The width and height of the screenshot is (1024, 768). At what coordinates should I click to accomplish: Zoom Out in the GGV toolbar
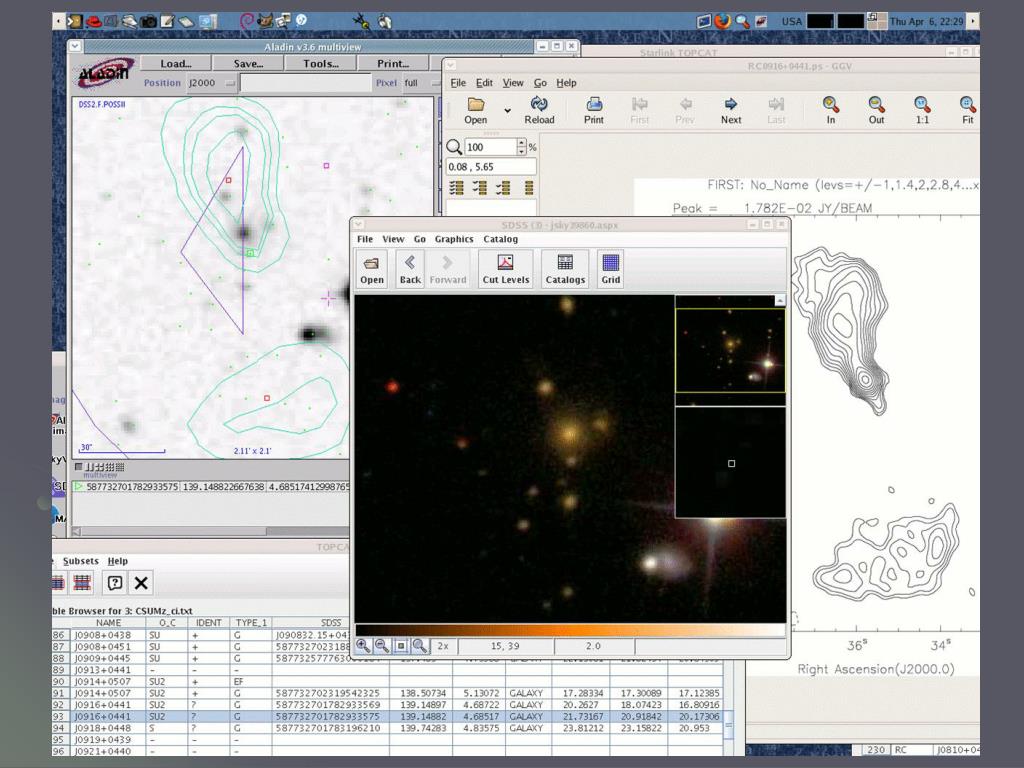tap(876, 110)
